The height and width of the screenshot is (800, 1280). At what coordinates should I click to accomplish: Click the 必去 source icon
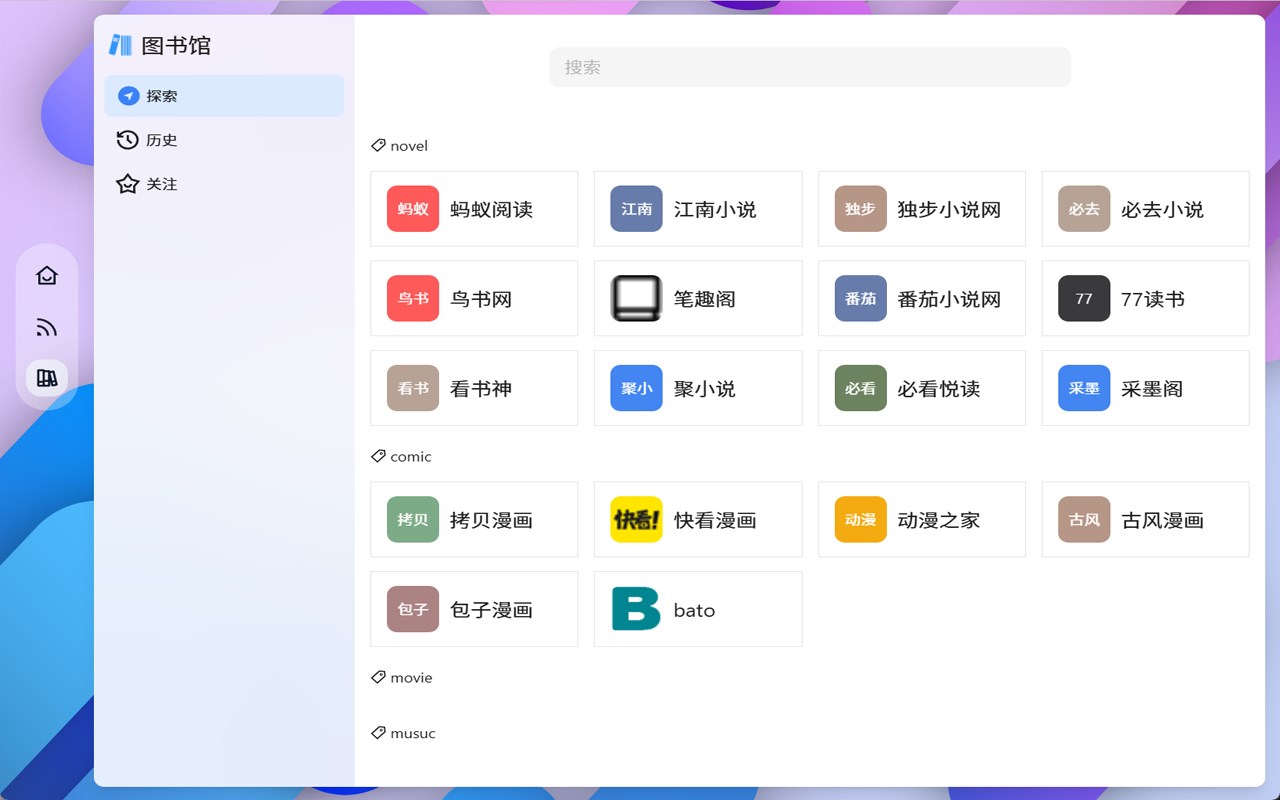pyautogui.click(x=1084, y=209)
